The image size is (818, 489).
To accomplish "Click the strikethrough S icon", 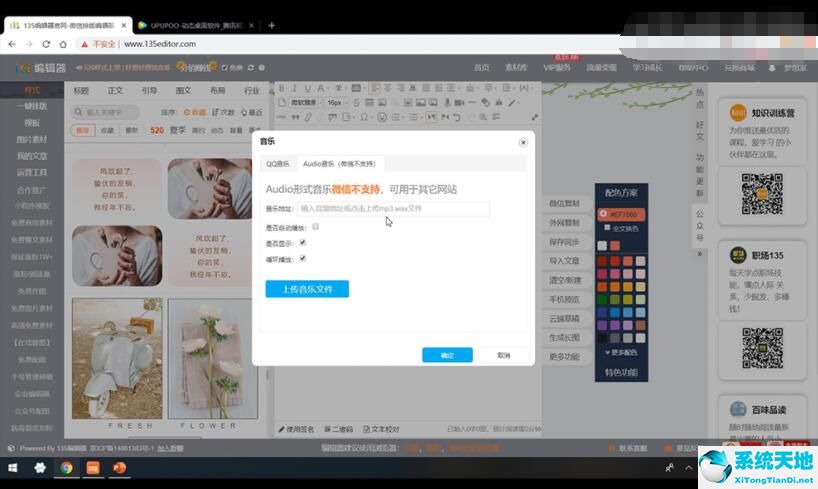I will coord(356,103).
